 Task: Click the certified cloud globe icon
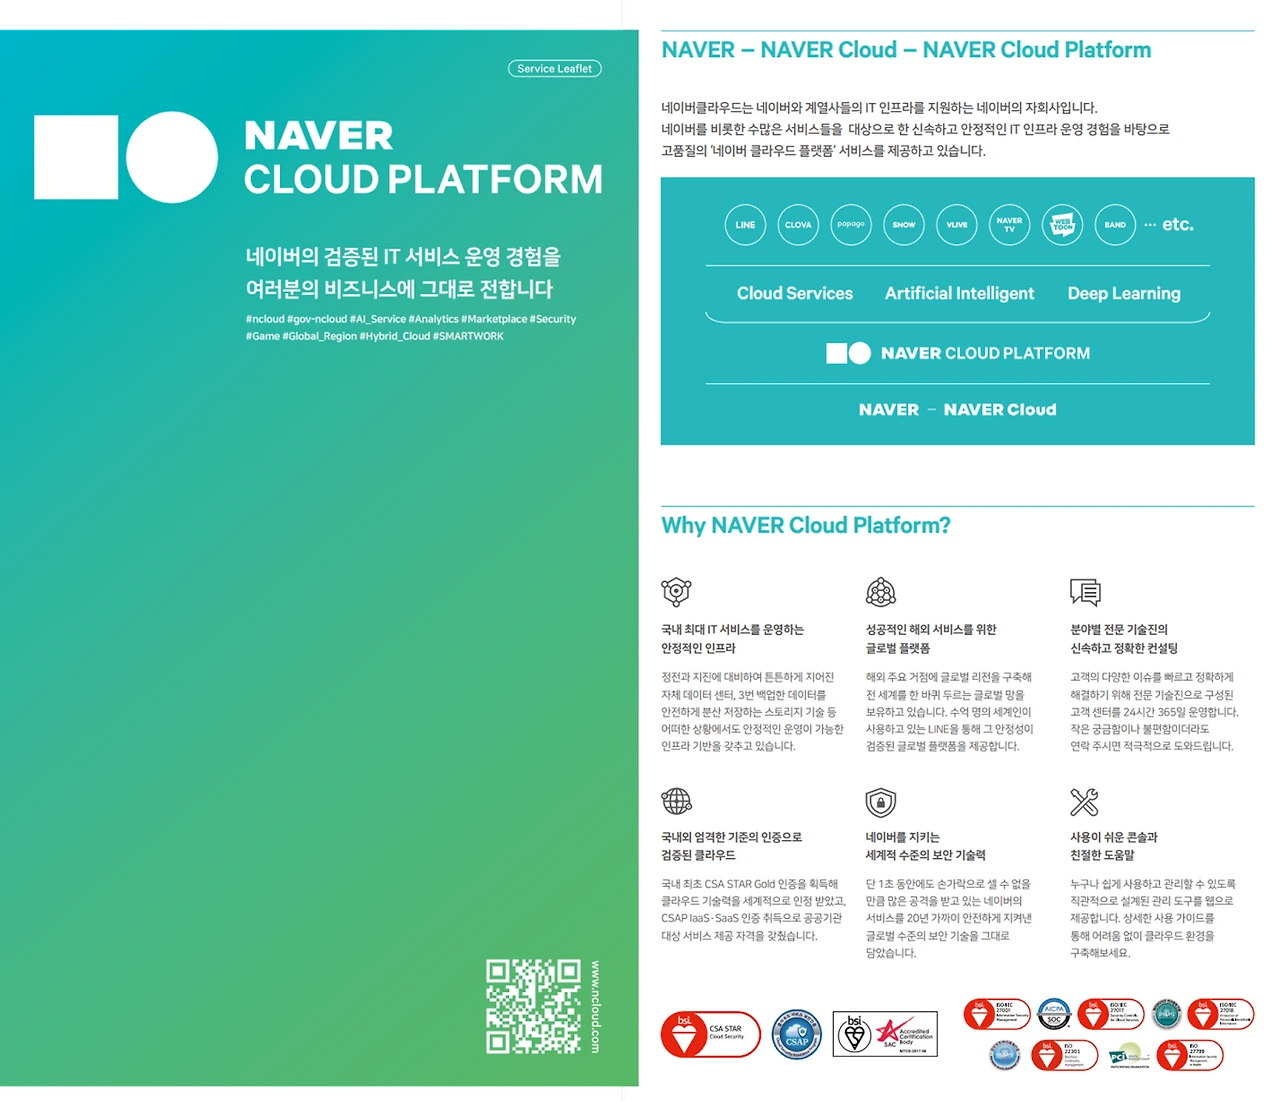point(676,801)
